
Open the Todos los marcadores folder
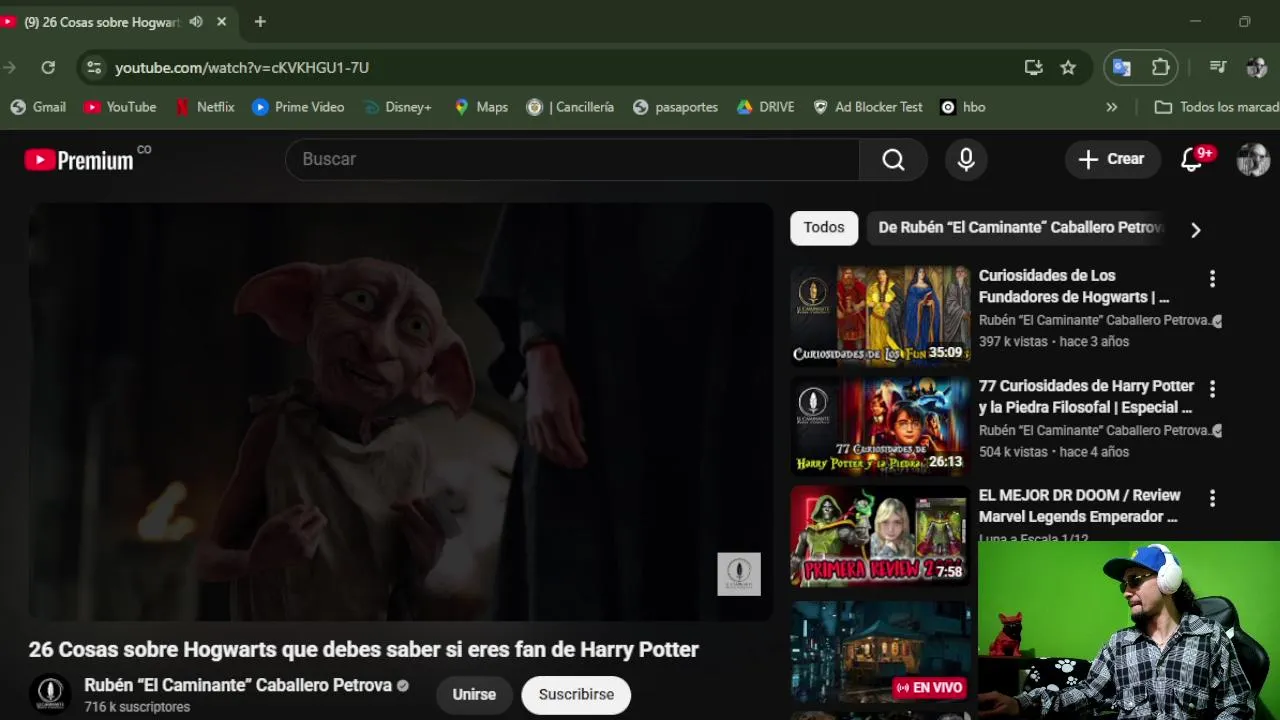1215,107
